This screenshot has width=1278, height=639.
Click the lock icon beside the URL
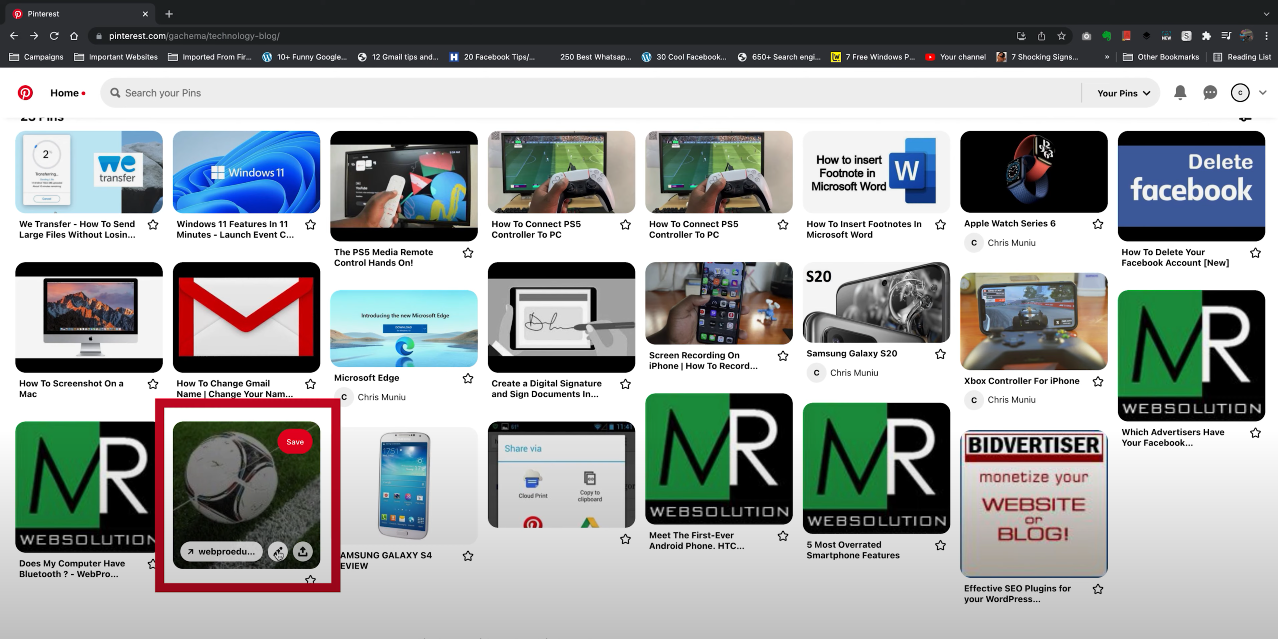[x=99, y=36]
